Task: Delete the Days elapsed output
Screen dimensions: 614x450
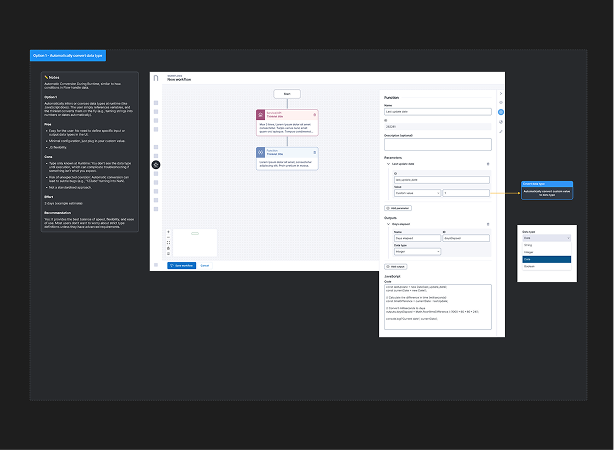Action: coord(488,223)
